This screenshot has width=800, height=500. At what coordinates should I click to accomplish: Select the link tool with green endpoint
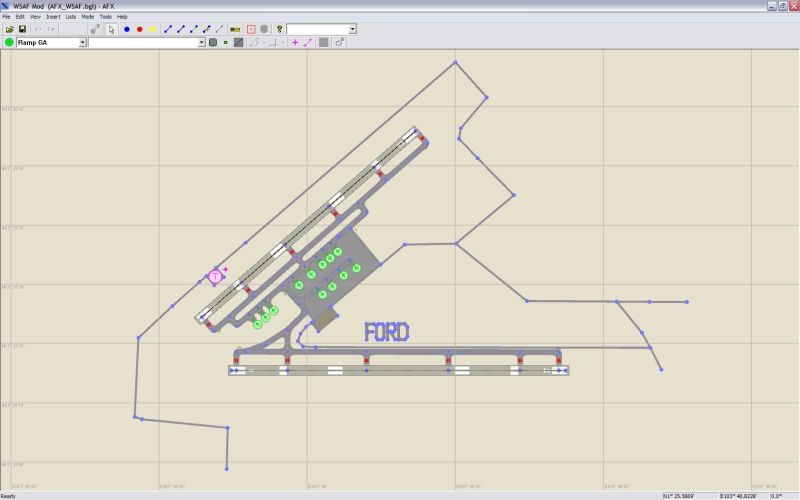tap(193, 29)
